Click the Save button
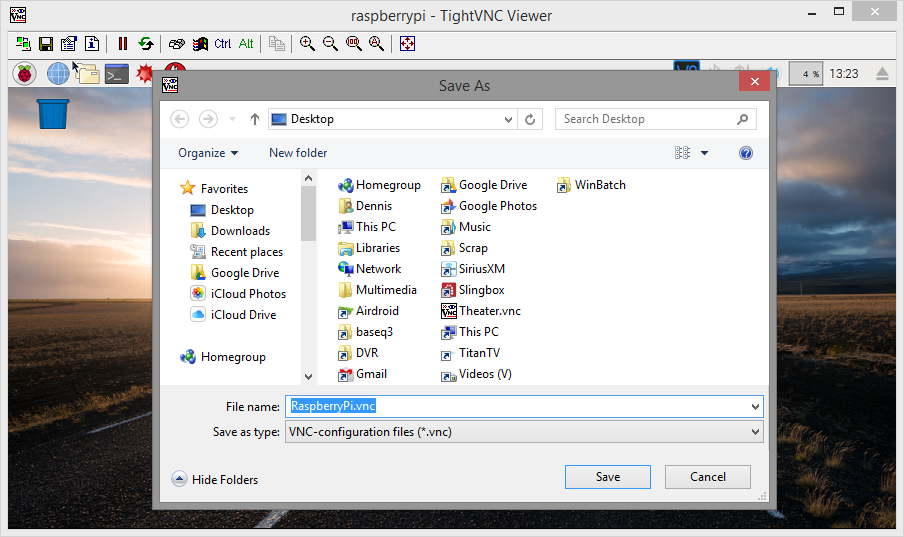This screenshot has height=537, width=904. (x=608, y=477)
